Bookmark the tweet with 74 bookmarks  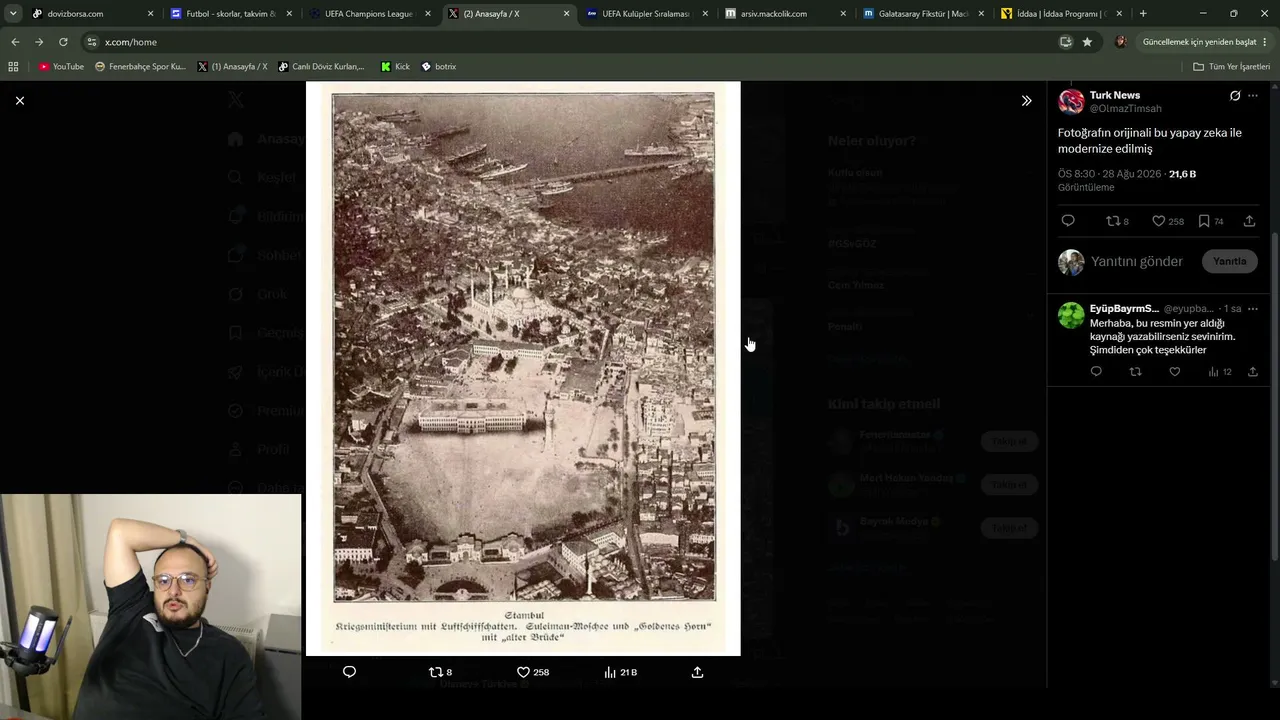coord(1210,221)
